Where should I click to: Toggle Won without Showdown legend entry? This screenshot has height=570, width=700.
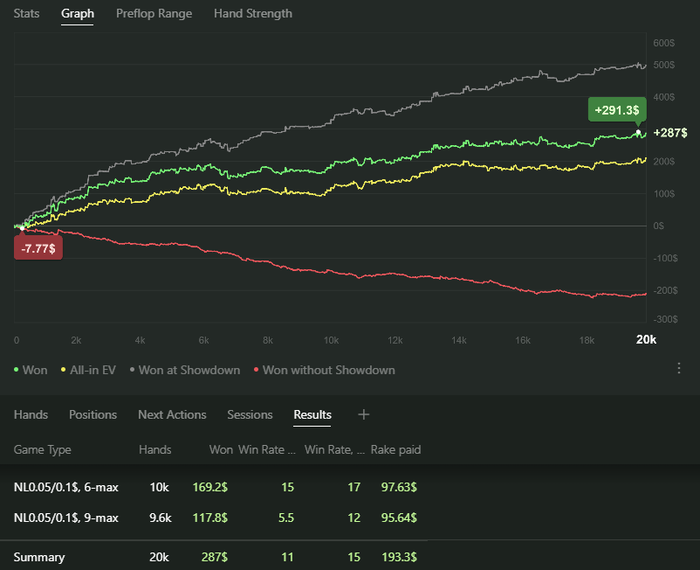click(324, 370)
